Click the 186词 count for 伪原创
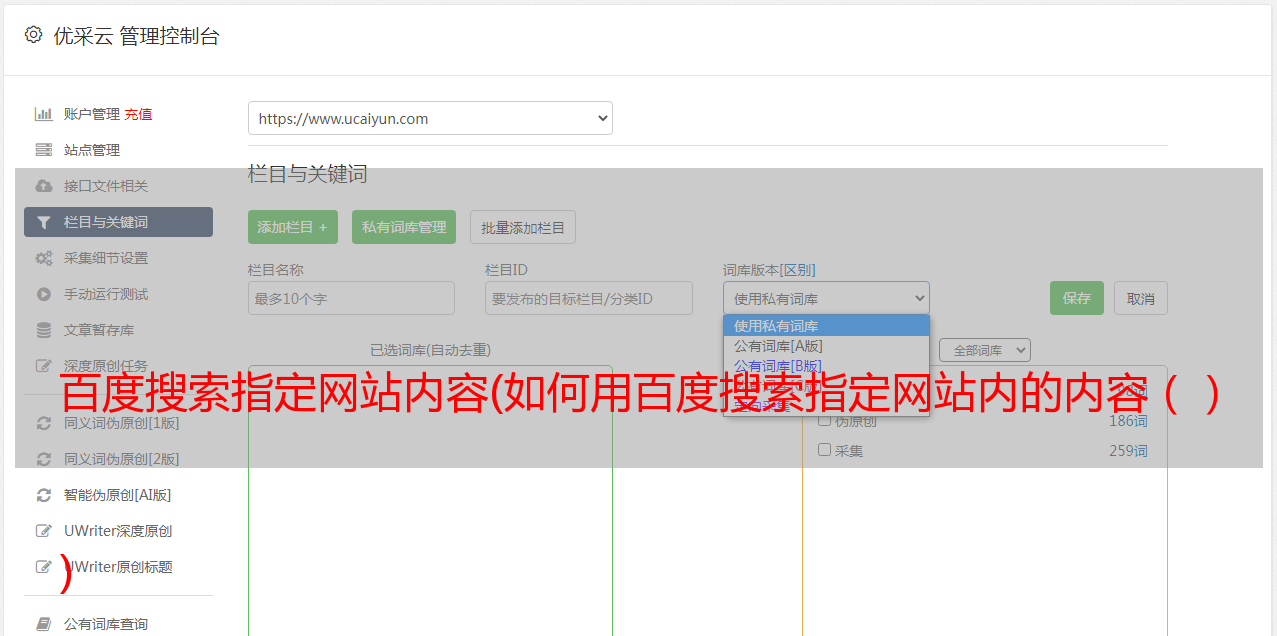This screenshot has height=636, width=1277. click(1128, 421)
